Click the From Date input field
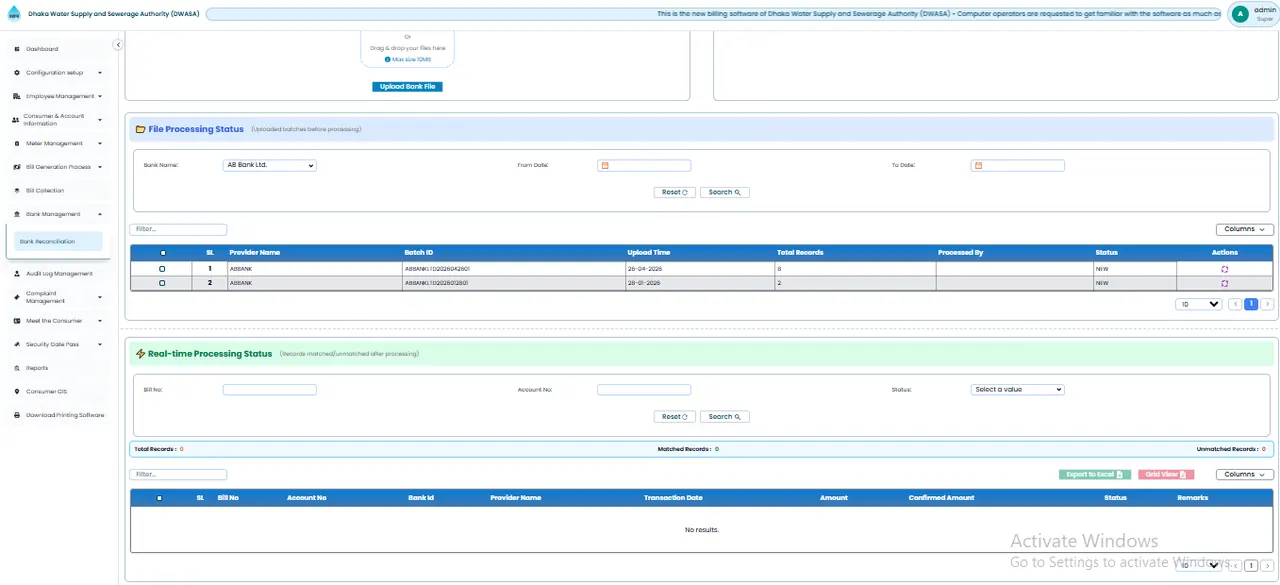Screen dimensions: 1280x585 click(644, 166)
